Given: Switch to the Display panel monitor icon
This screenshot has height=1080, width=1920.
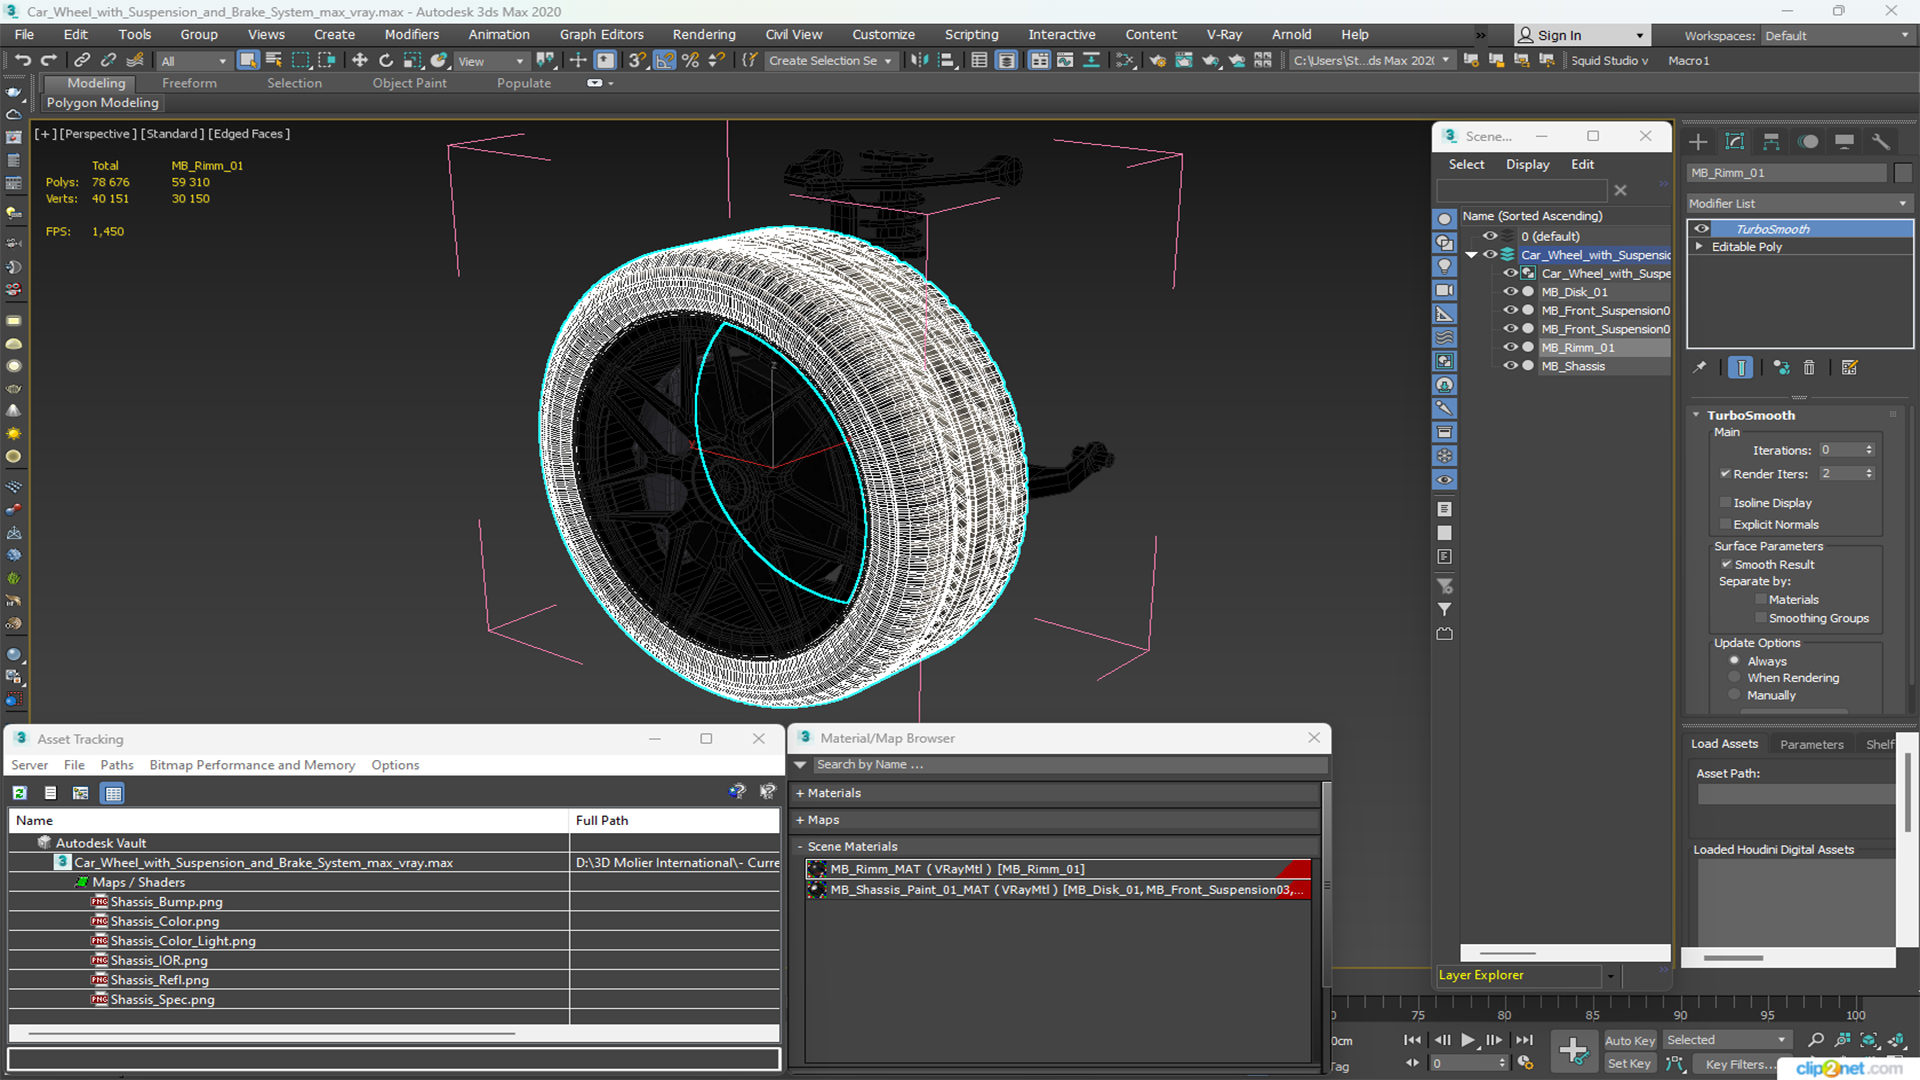Looking at the screenshot, I should 1844,141.
